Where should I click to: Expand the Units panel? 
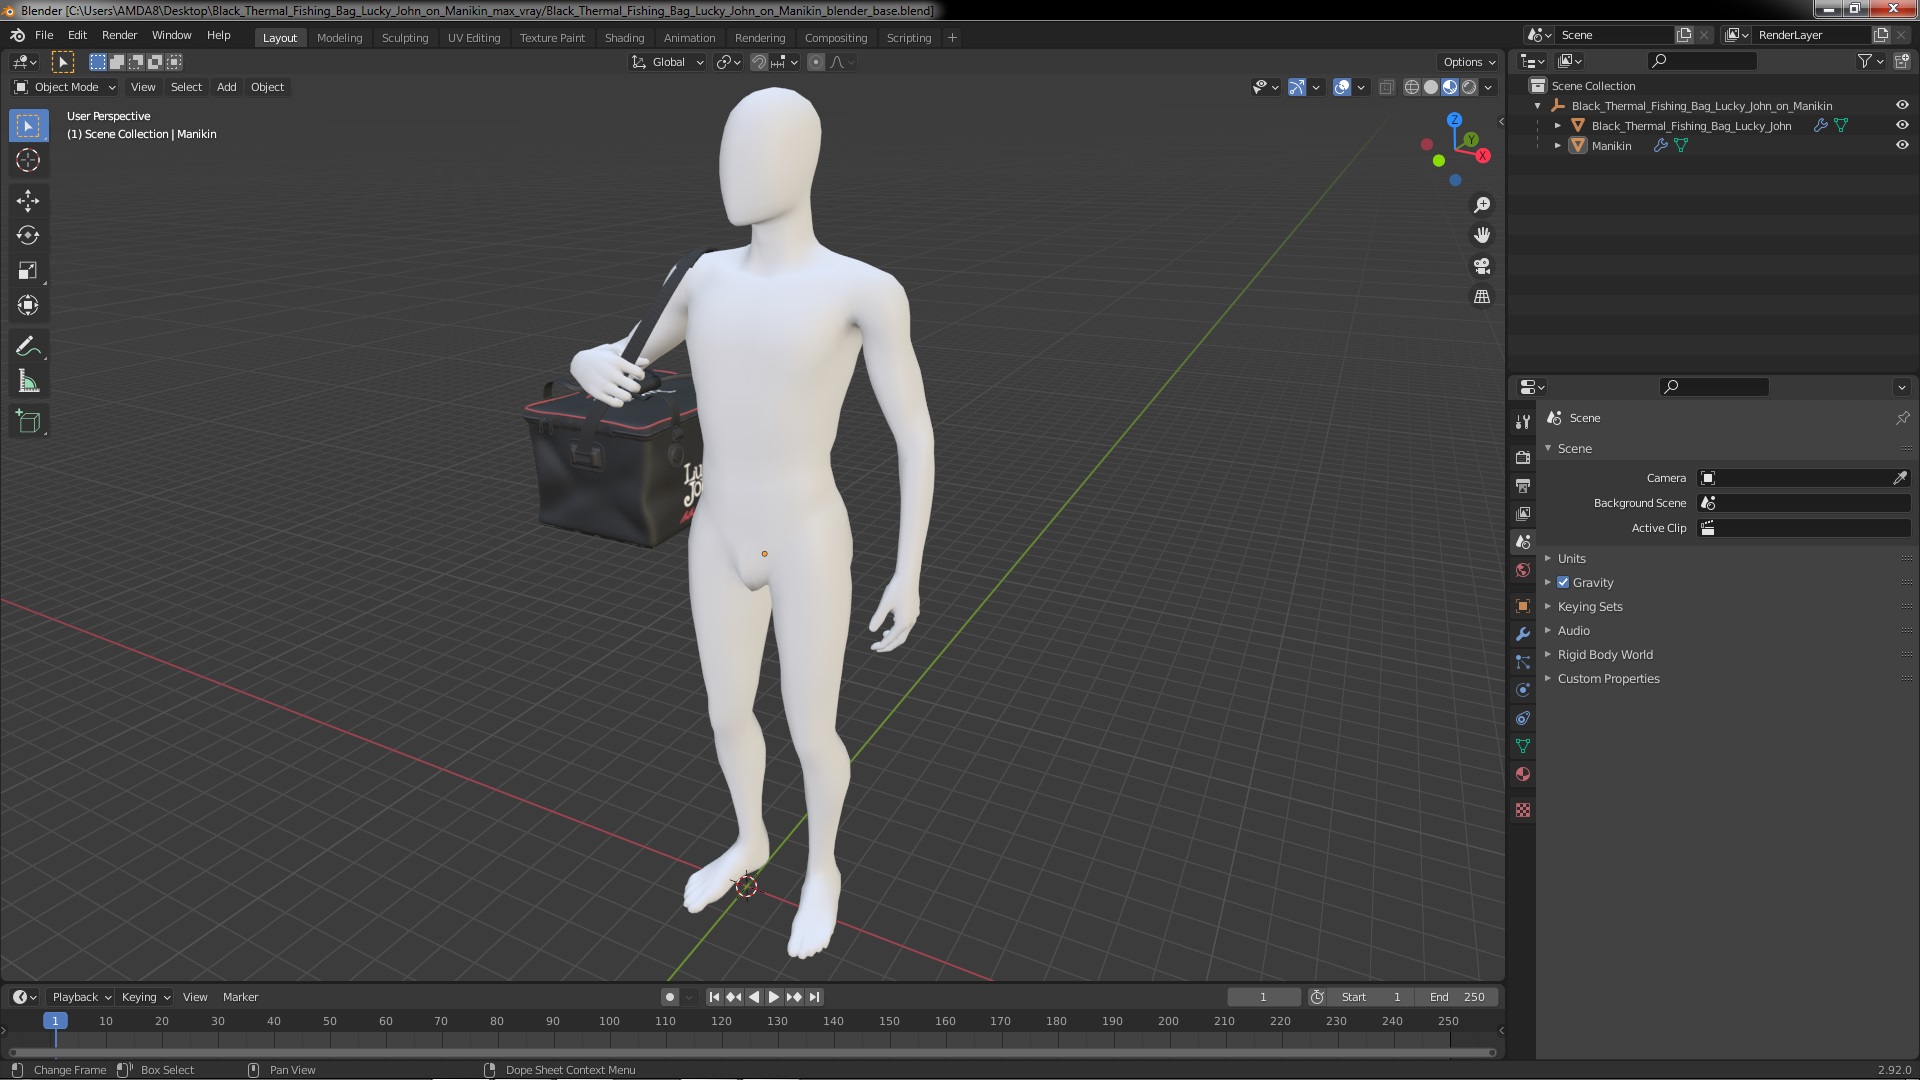[x=1571, y=558]
